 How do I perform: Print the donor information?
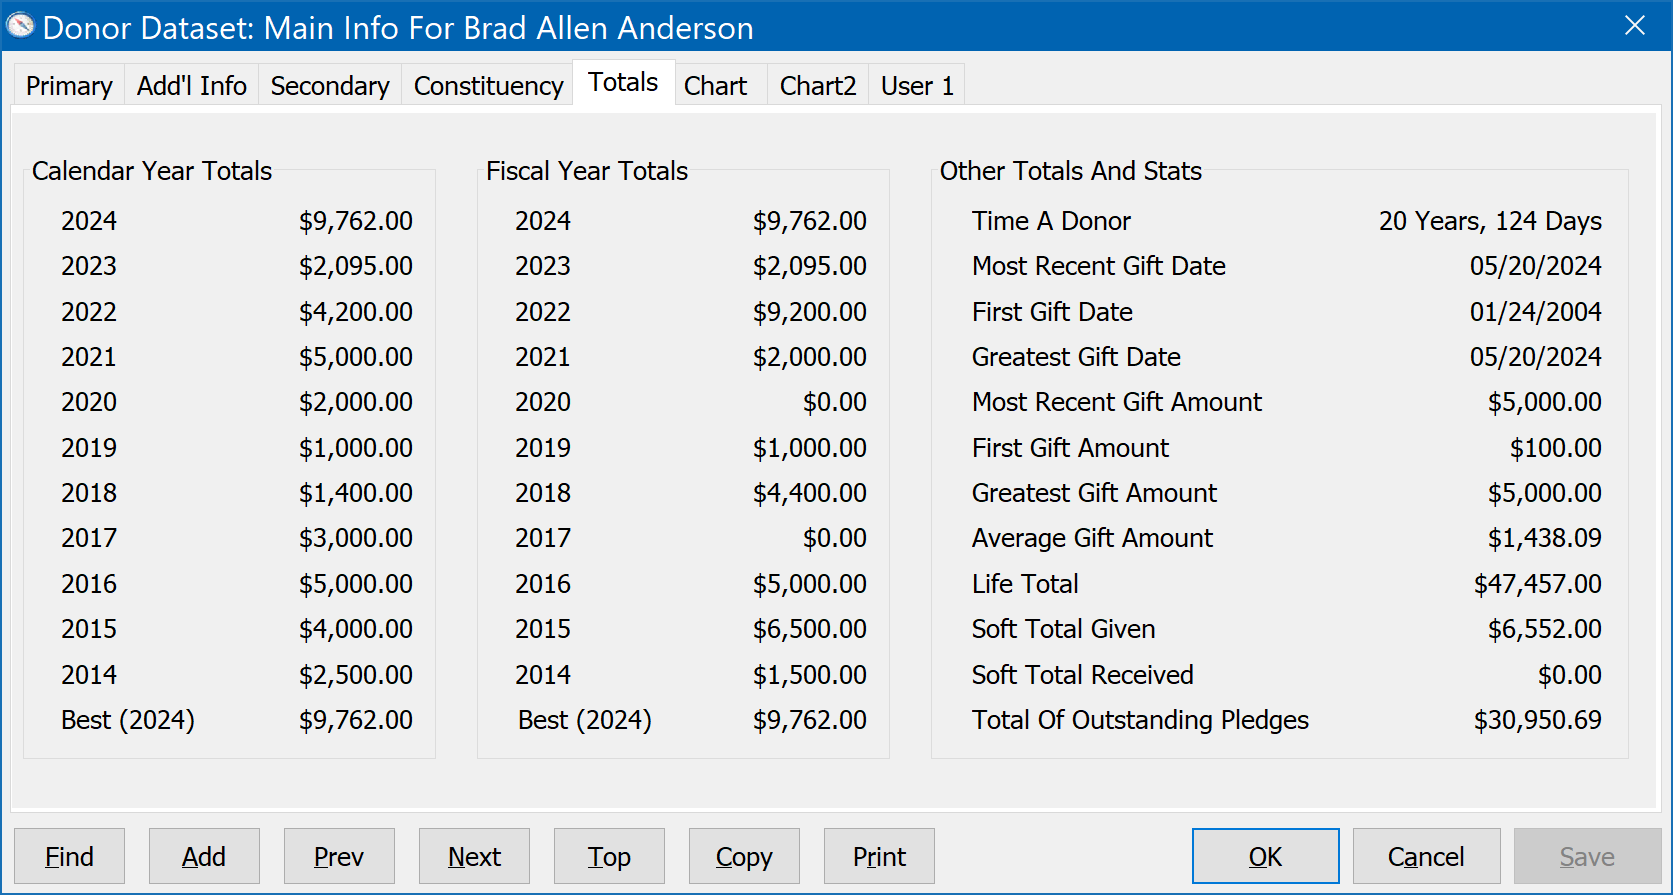[879, 856]
